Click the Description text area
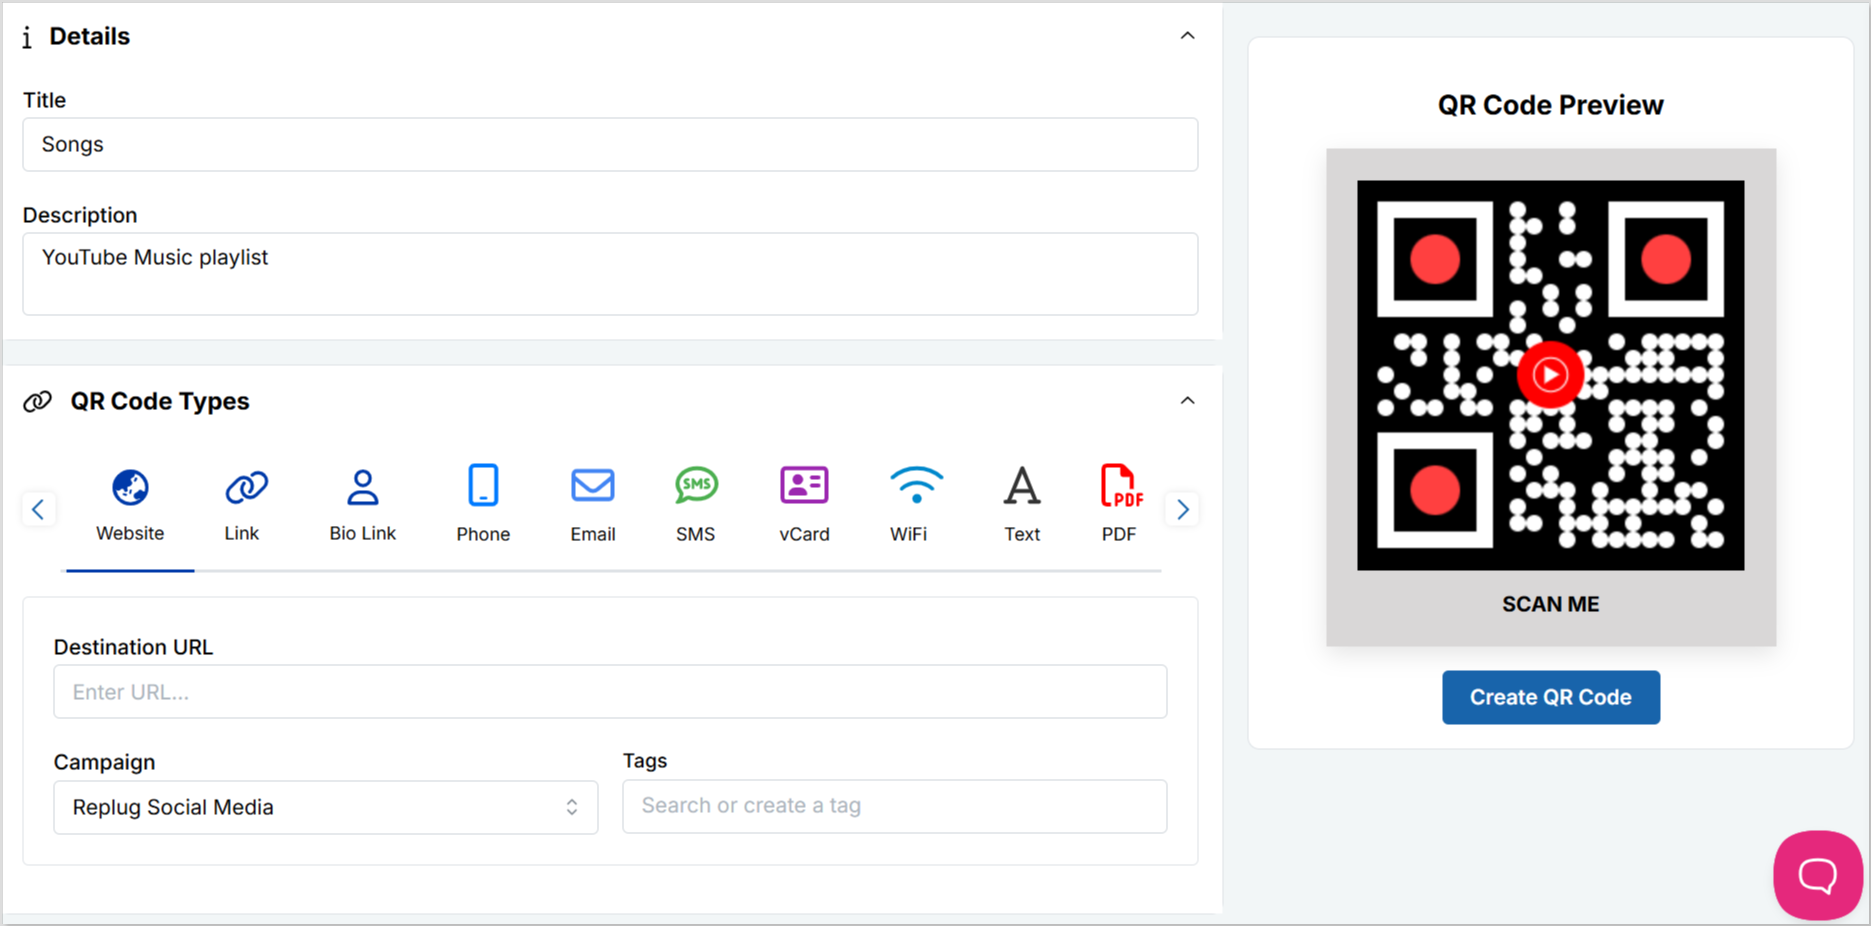The width and height of the screenshot is (1871, 926). coord(610,274)
